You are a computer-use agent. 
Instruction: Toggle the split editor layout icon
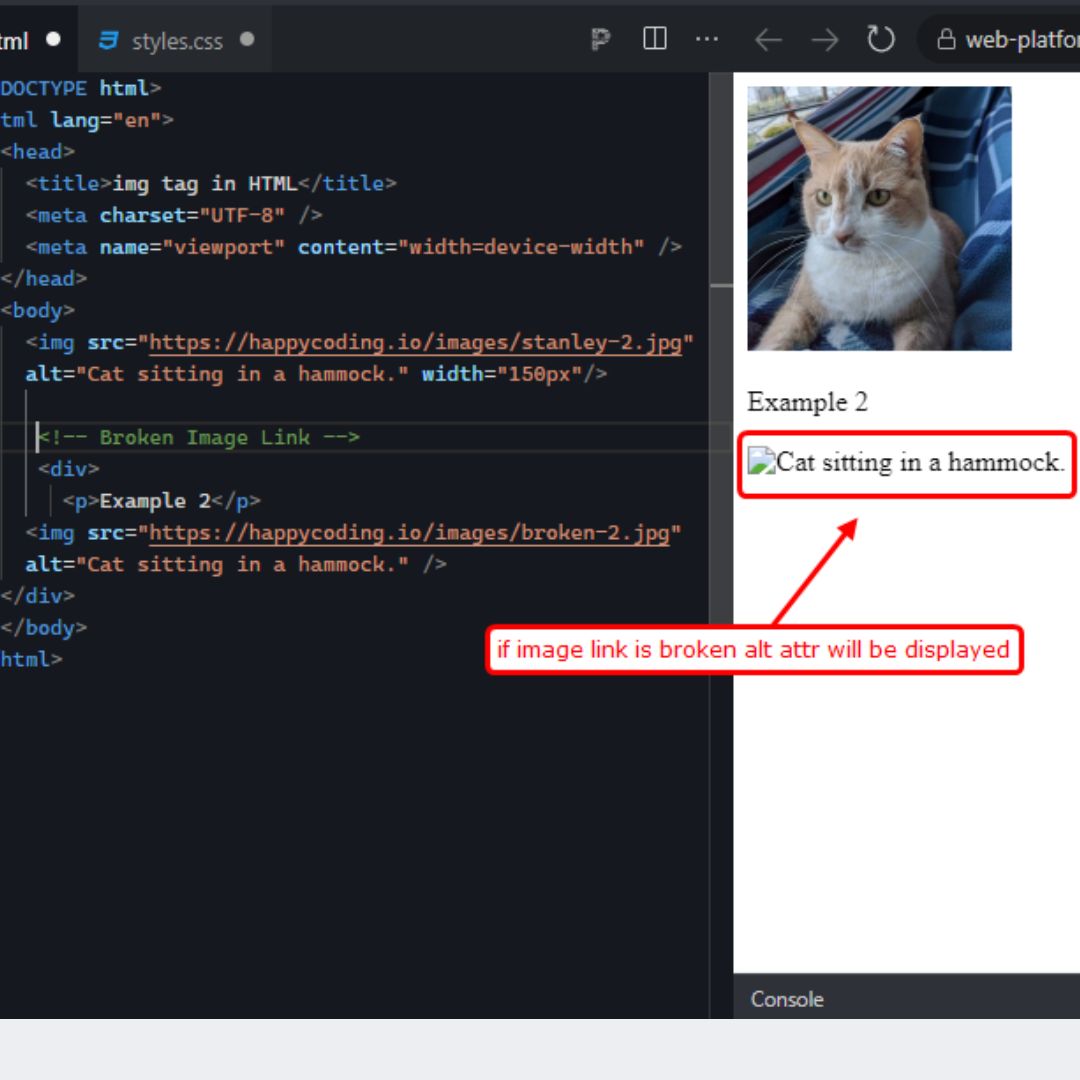click(654, 39)
